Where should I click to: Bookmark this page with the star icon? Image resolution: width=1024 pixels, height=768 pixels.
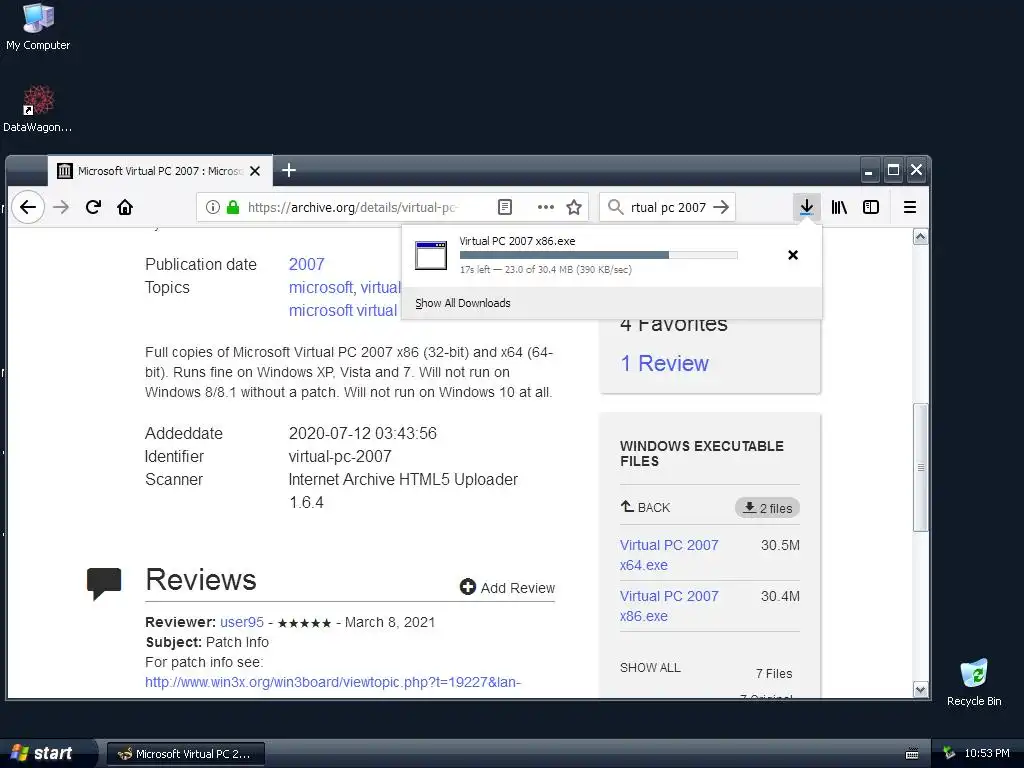573,207
